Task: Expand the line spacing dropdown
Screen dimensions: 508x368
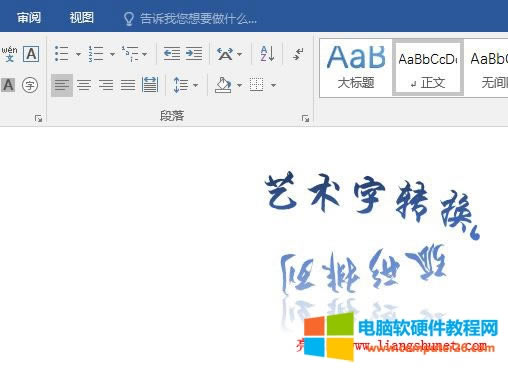Action: pos(196,85)
